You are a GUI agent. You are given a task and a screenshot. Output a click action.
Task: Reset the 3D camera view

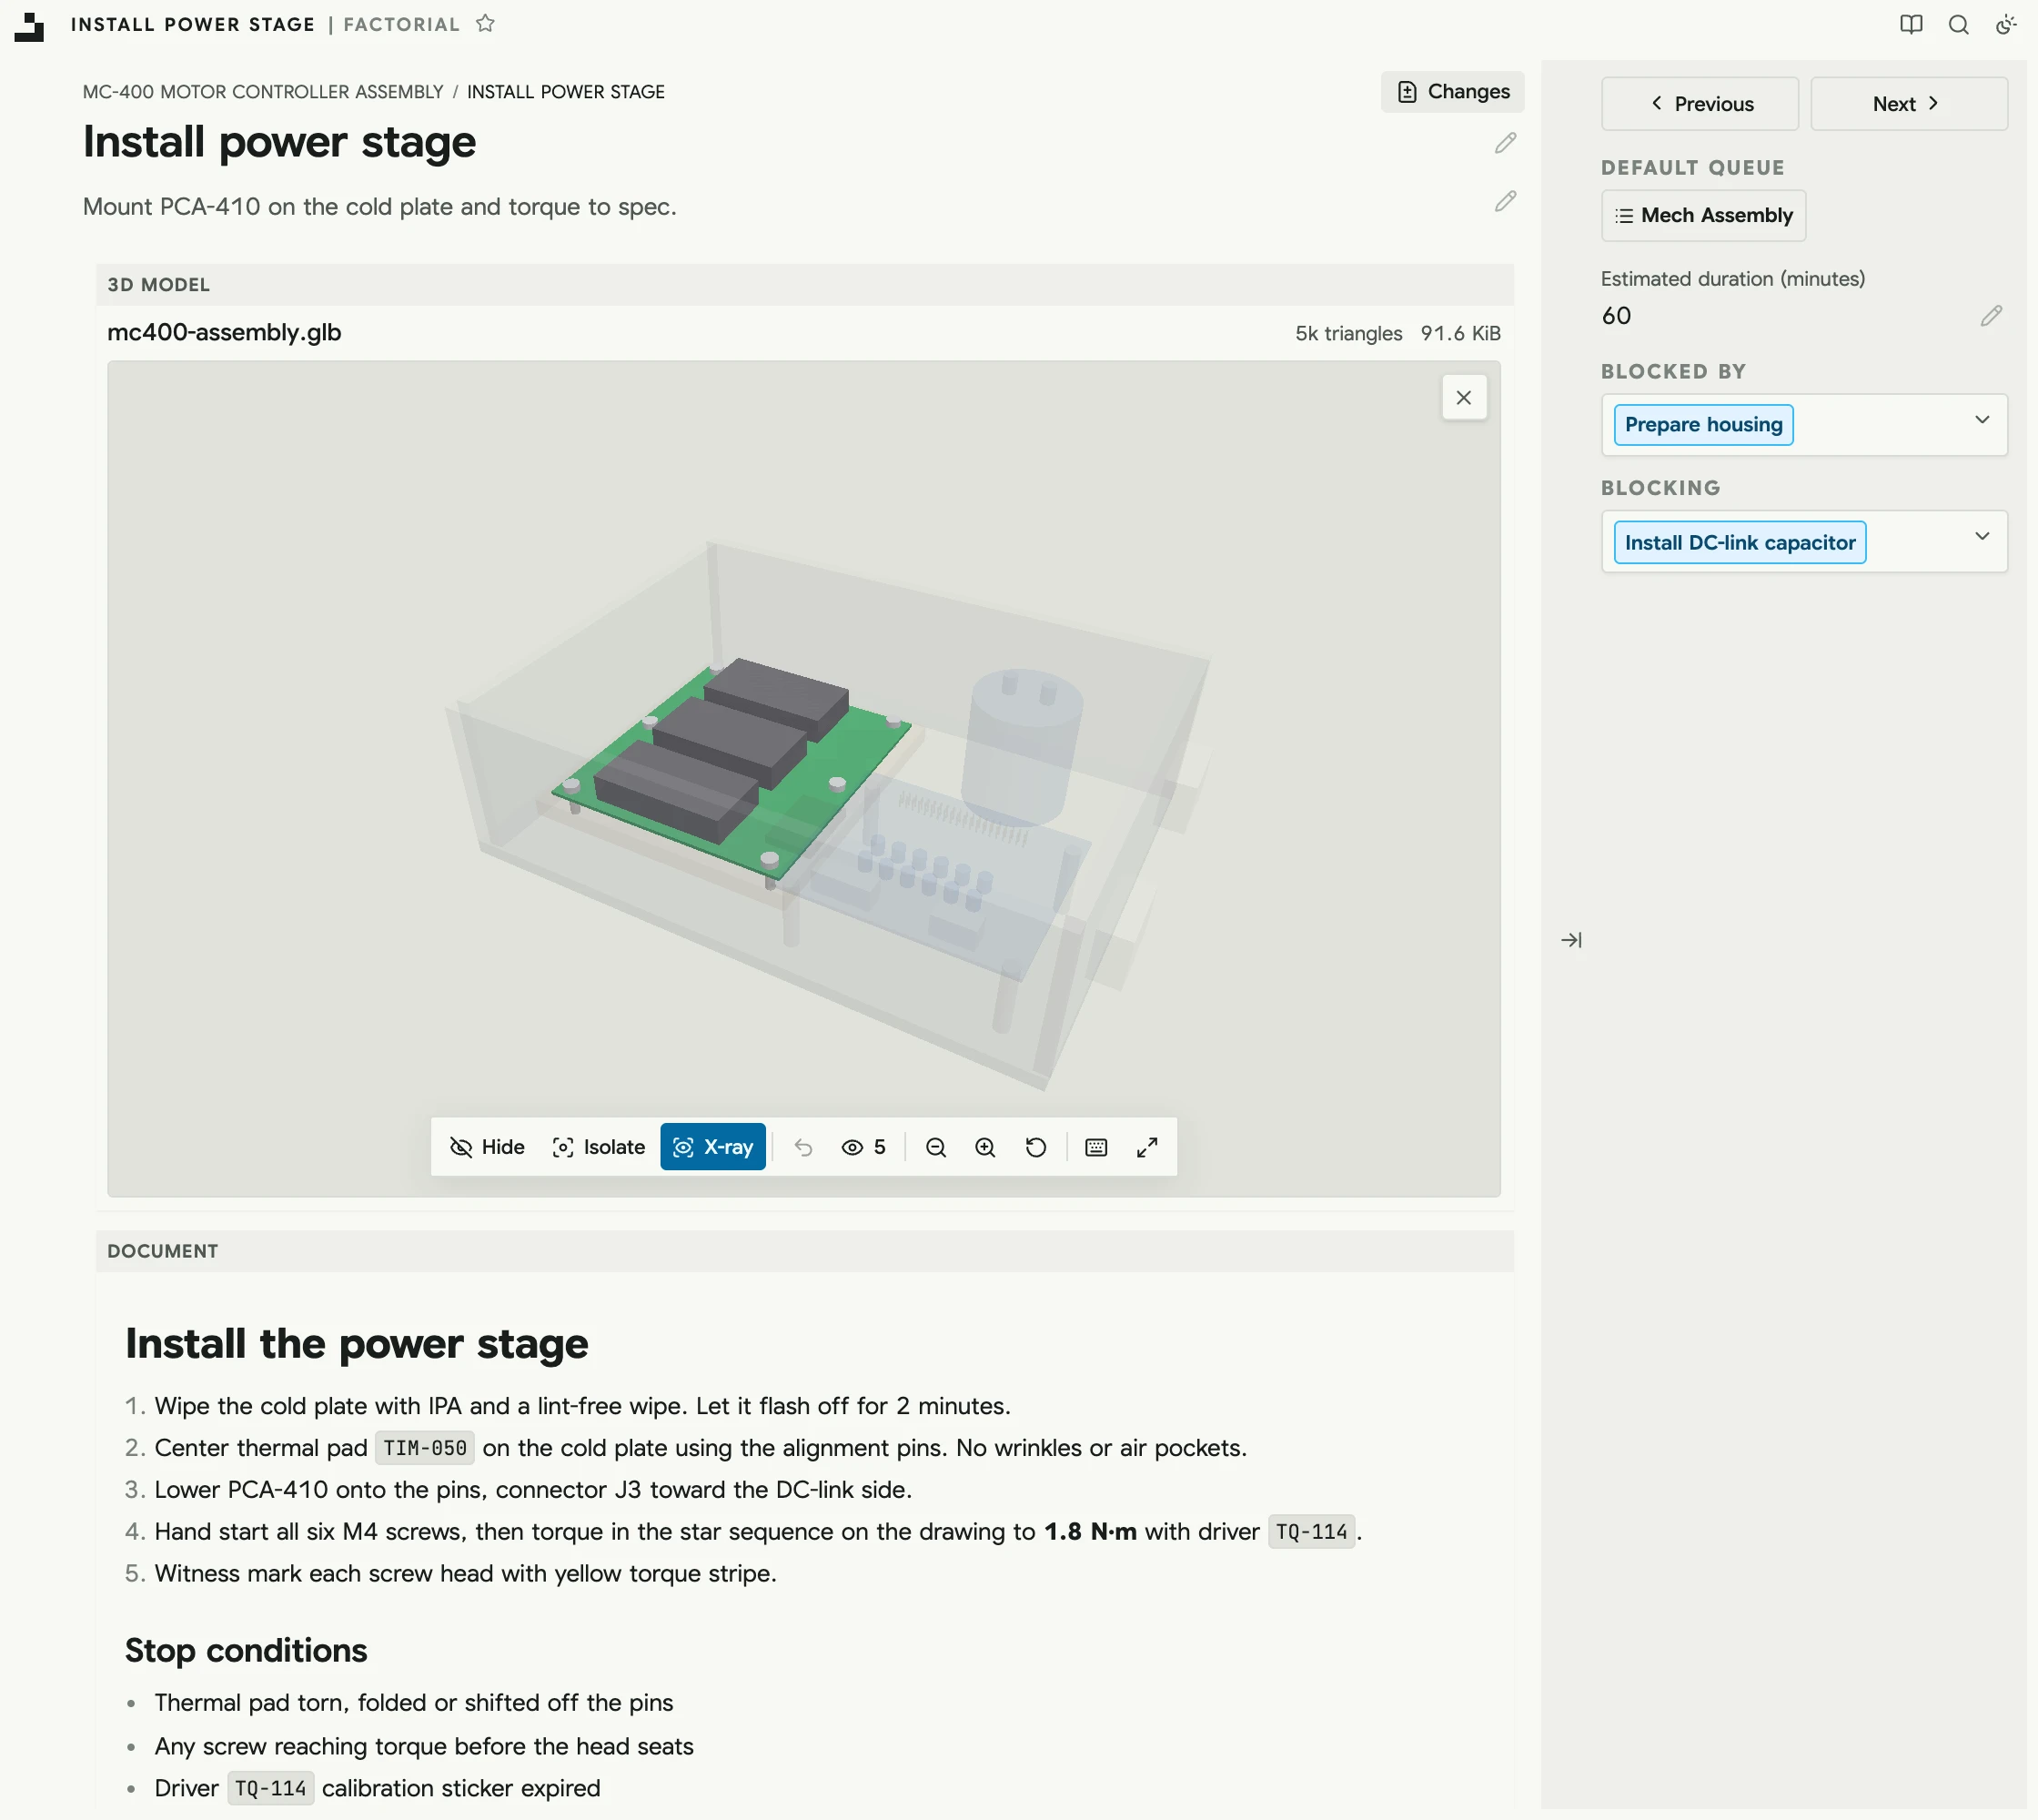coord(1036,1147)
